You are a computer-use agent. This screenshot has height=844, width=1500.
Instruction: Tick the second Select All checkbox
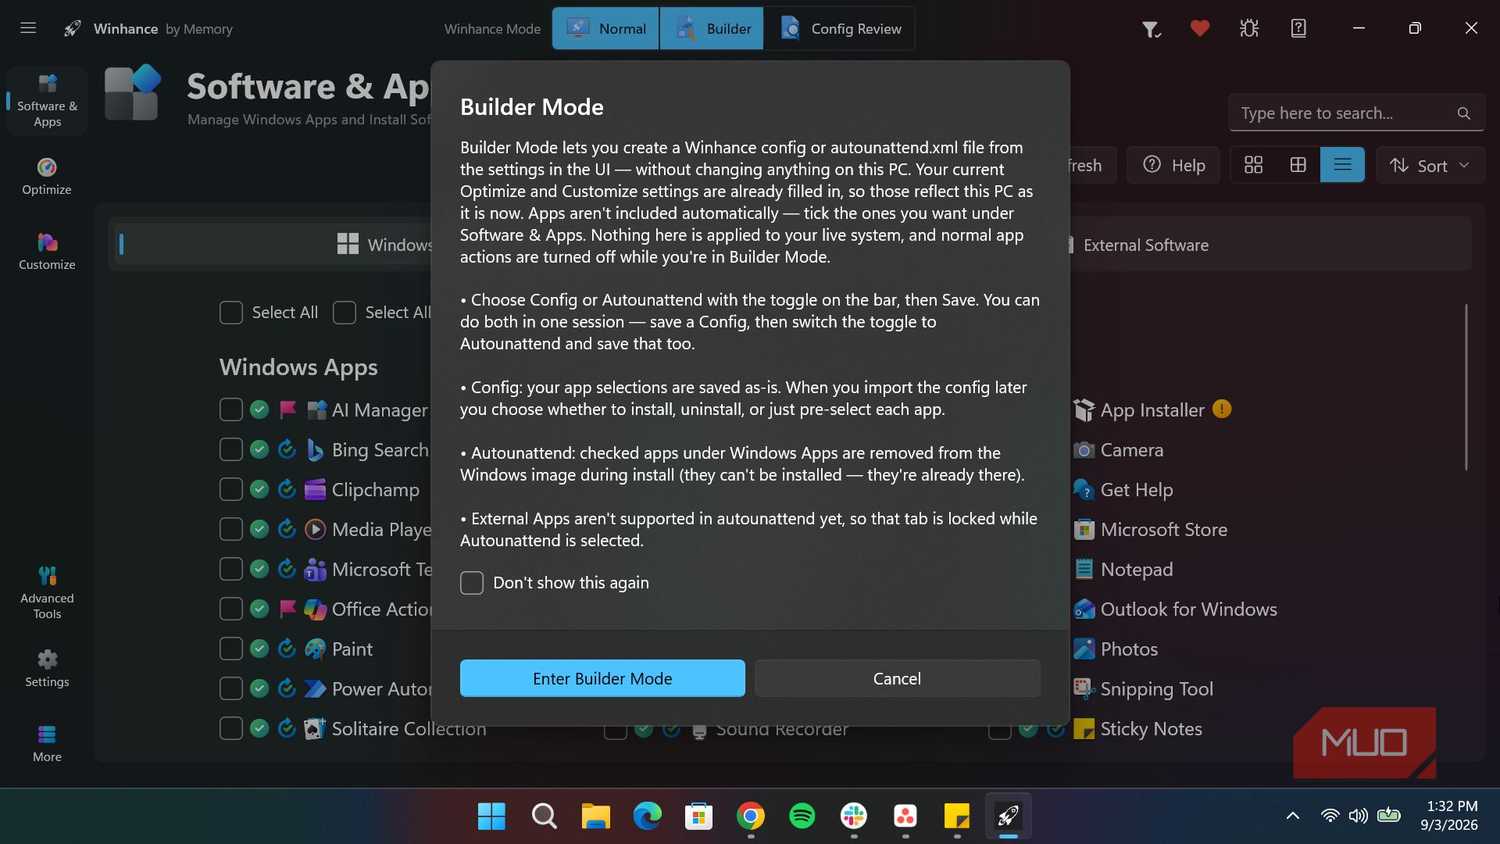tap(344, 313)
